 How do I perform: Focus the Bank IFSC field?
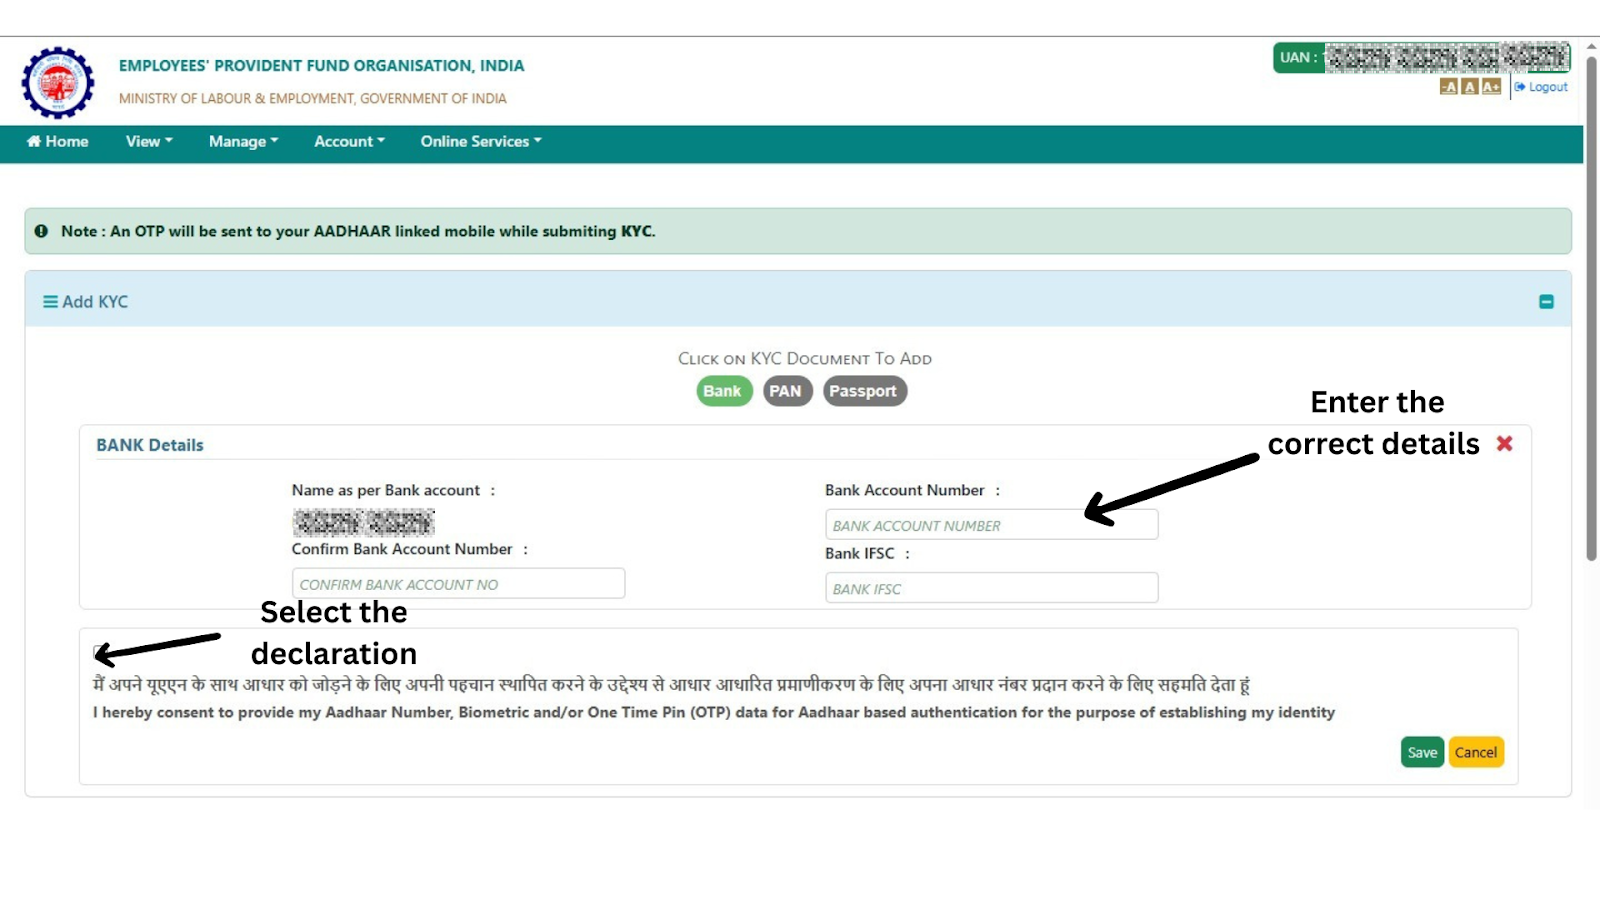point(991,588)
